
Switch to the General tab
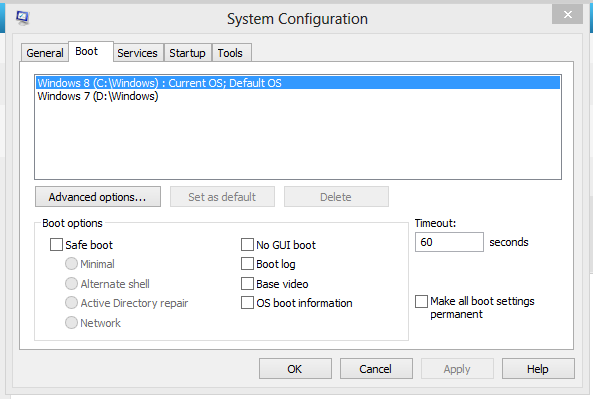click(x=45, y=53)
